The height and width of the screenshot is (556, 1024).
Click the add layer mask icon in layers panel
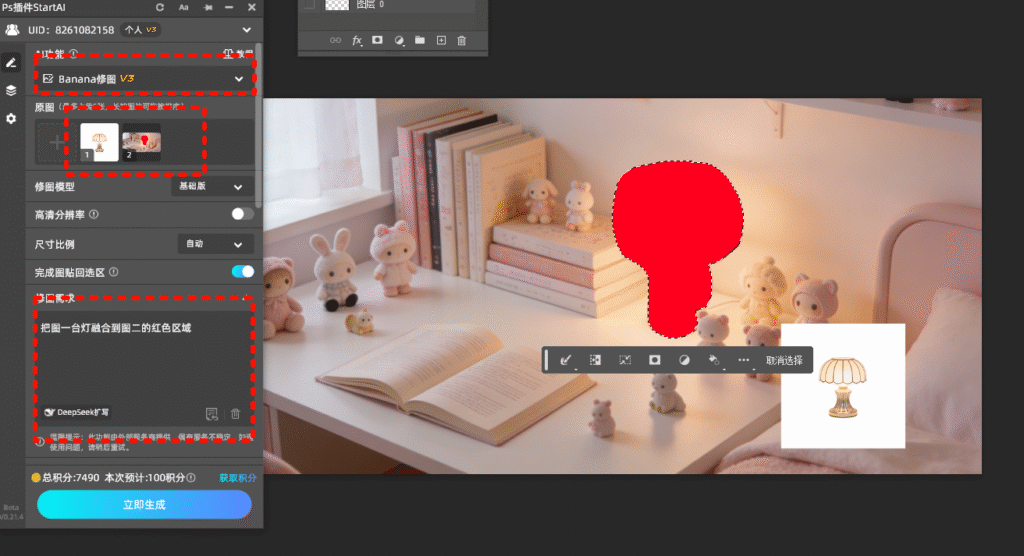[378, 40]
